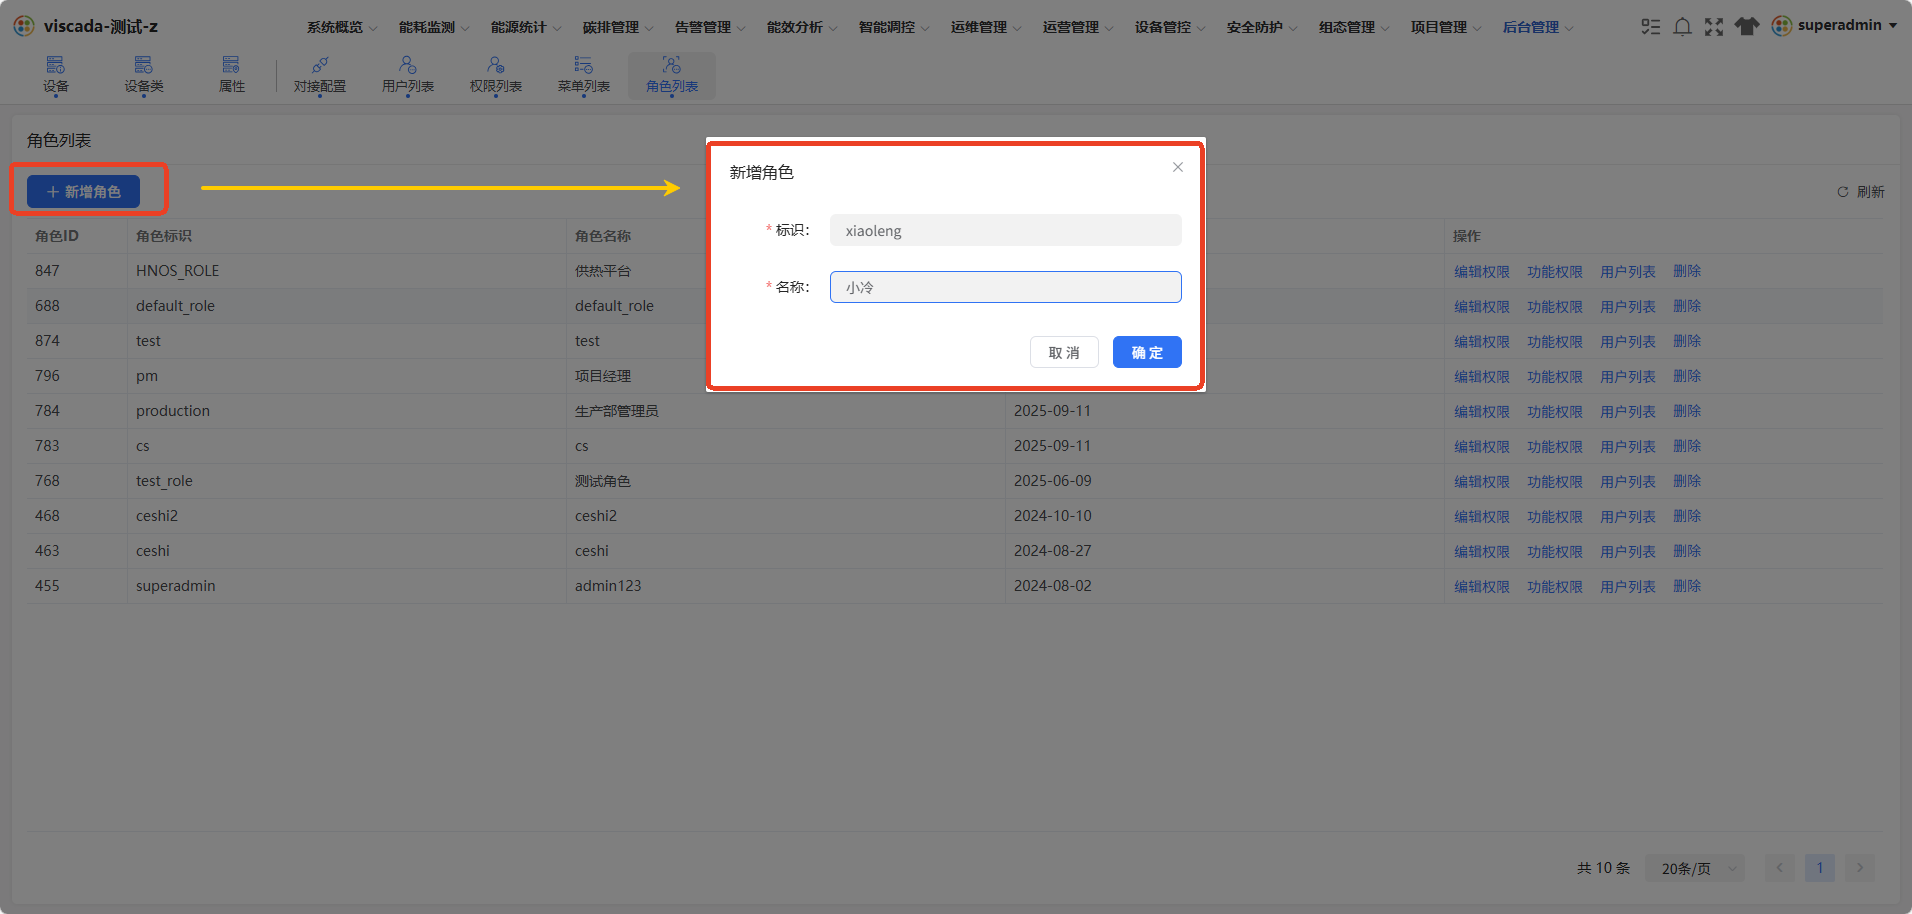The width and height of the screenshot is (1912, 914).
Task: Click the 新增角色 button
Action: pos(83,191)
